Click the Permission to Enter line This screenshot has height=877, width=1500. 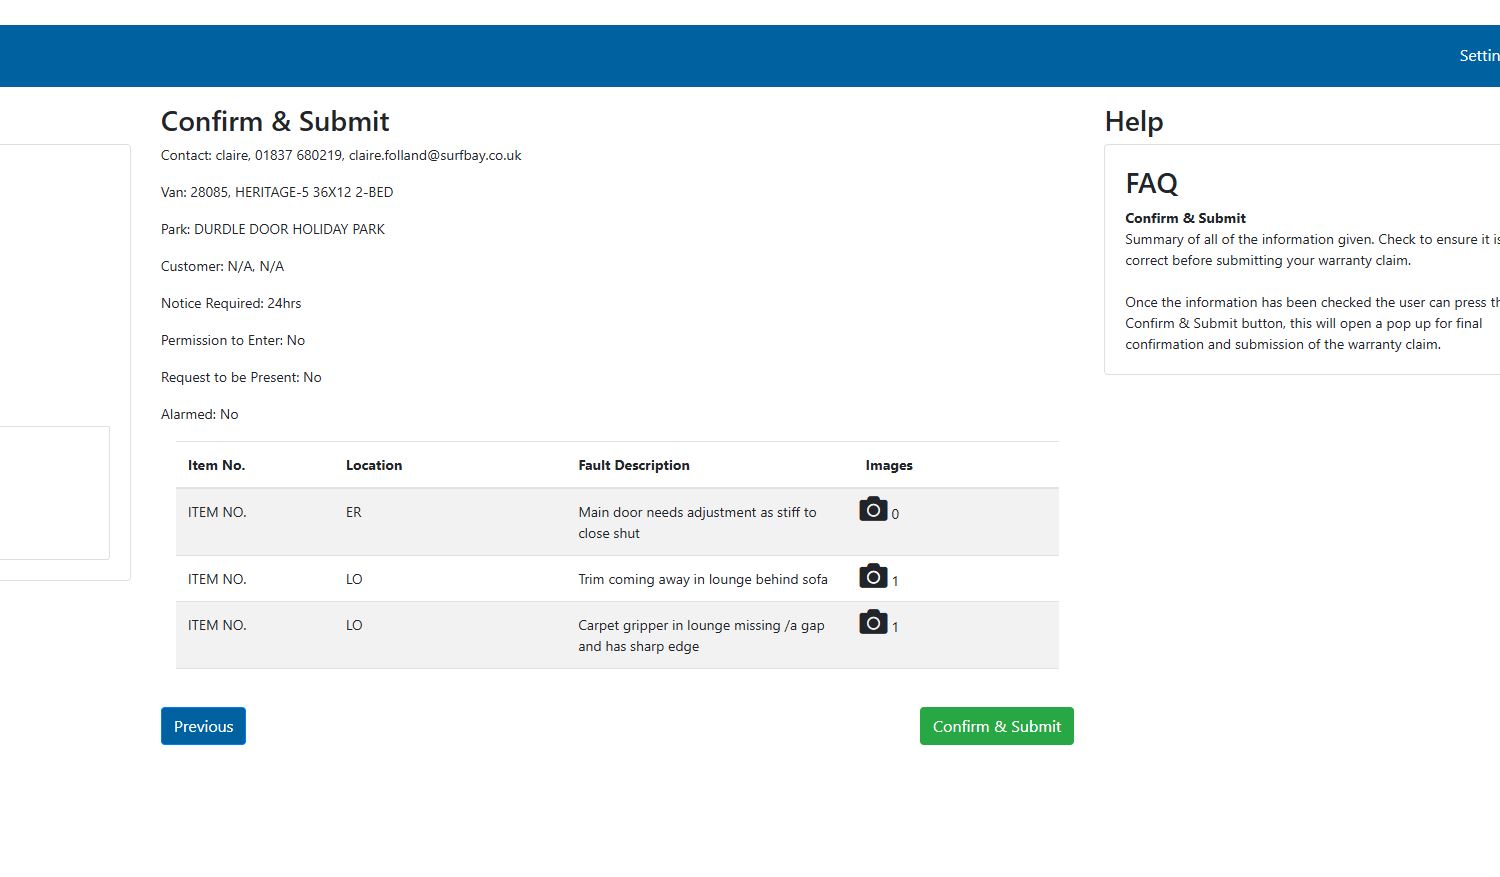point(233,340)
